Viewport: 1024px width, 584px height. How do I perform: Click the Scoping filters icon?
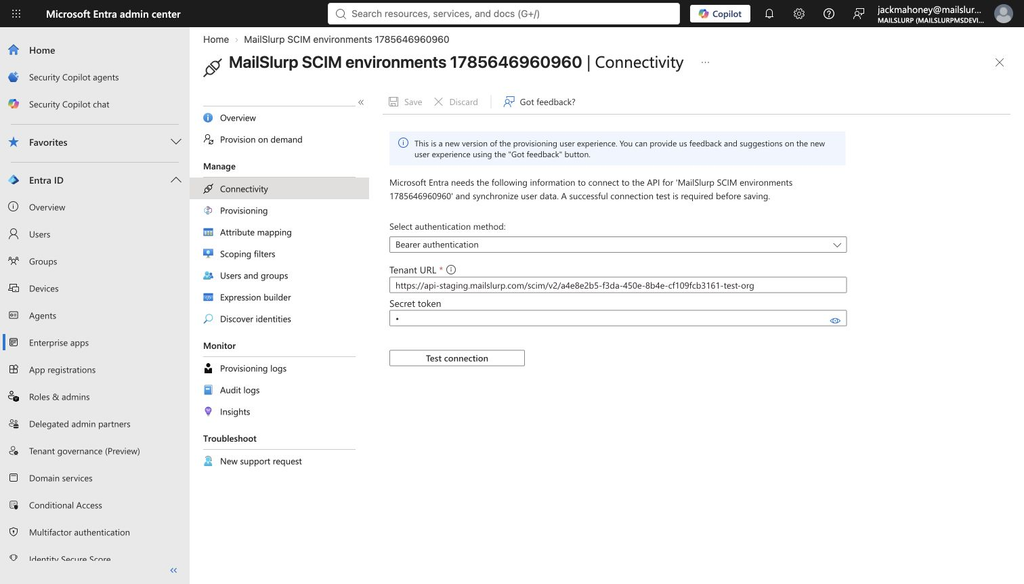(x=208, y=253)
